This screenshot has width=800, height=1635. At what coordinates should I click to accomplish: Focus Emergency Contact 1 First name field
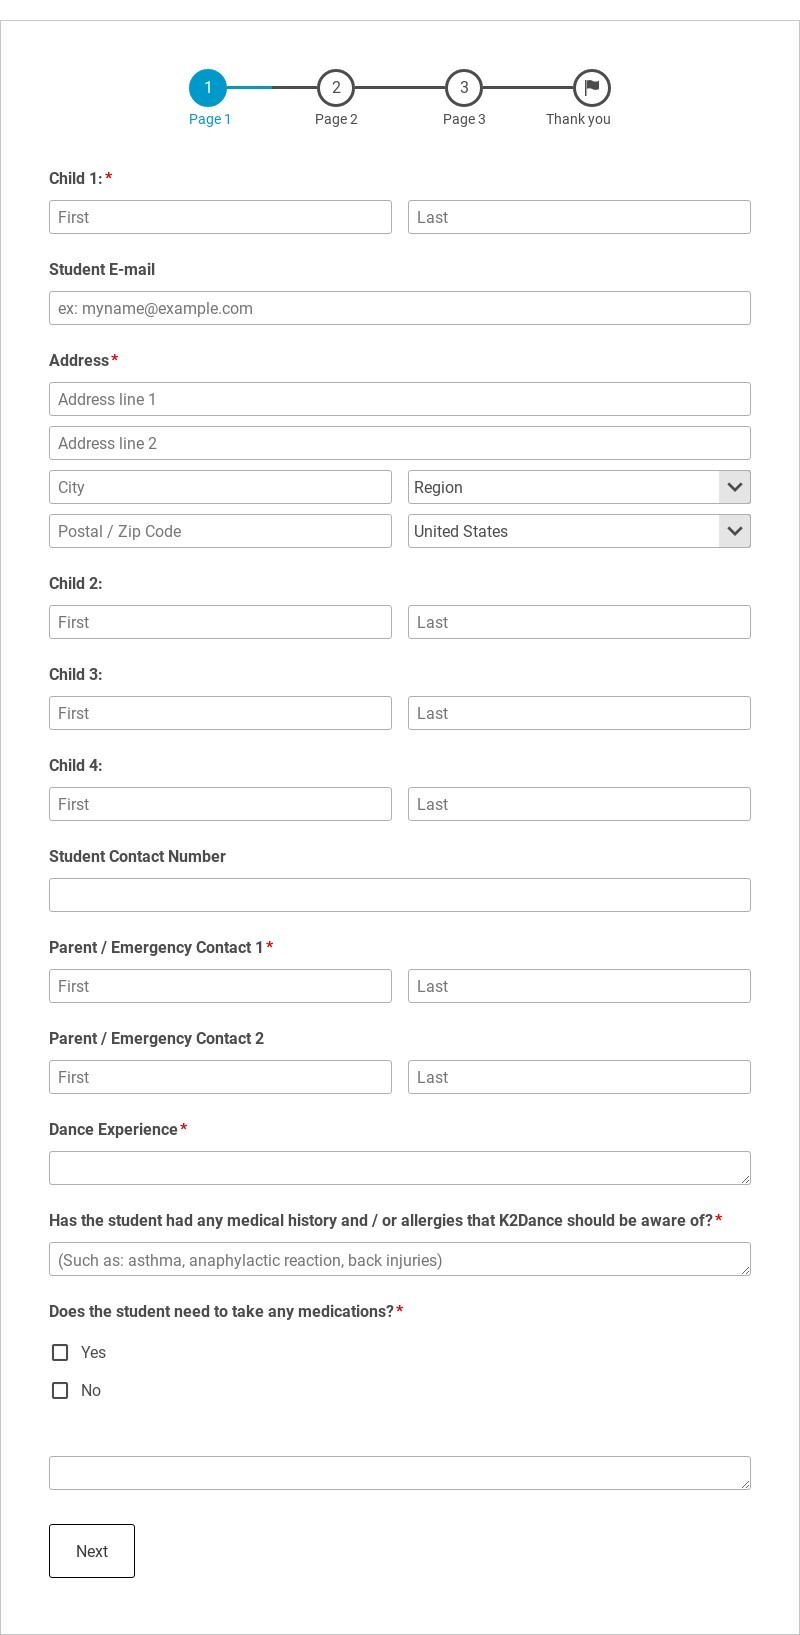(220, 986)
